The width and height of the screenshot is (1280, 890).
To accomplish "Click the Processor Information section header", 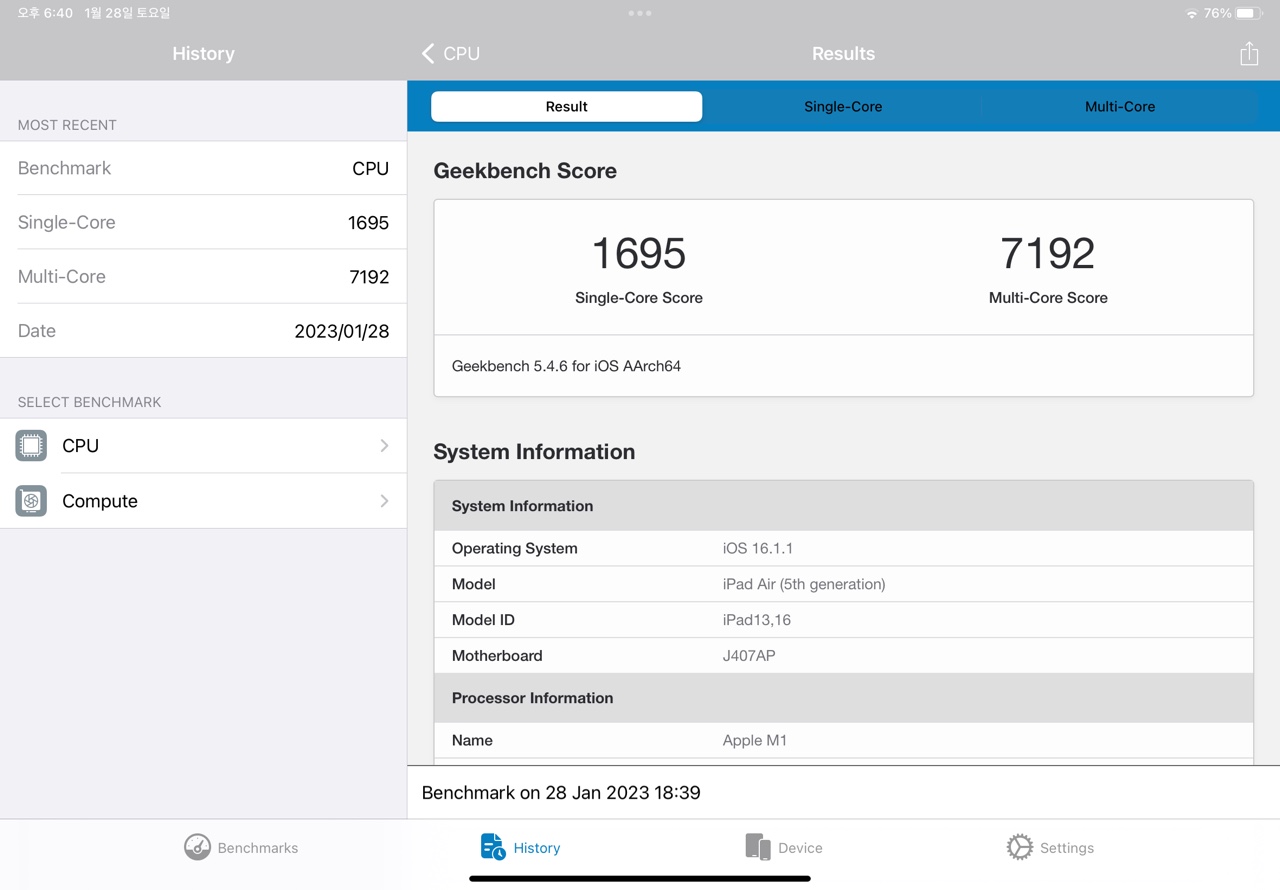I will coord(843,698).
